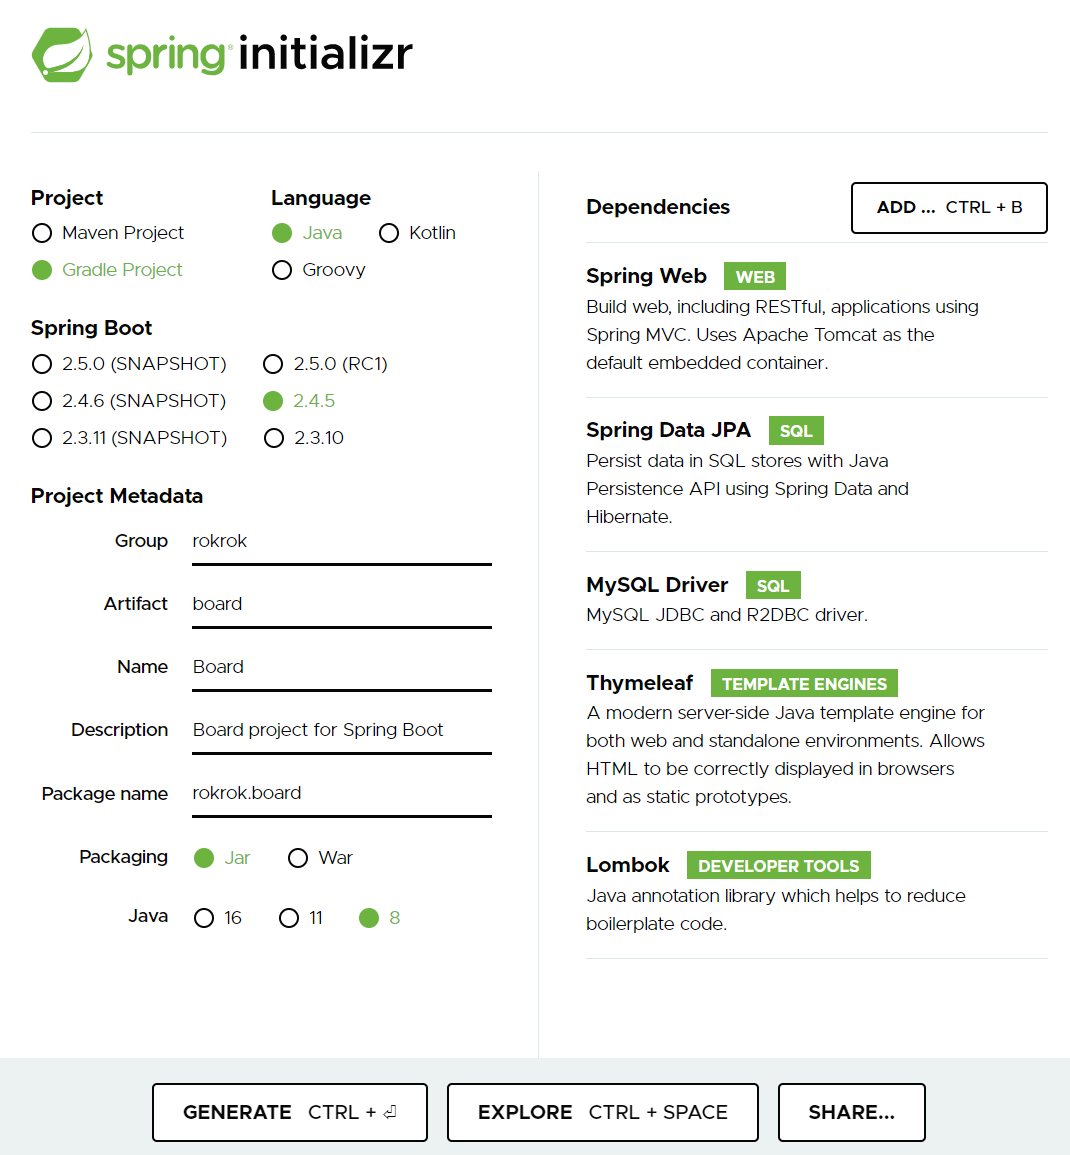Click the Project Metadata heading

[x=117, y=496]
